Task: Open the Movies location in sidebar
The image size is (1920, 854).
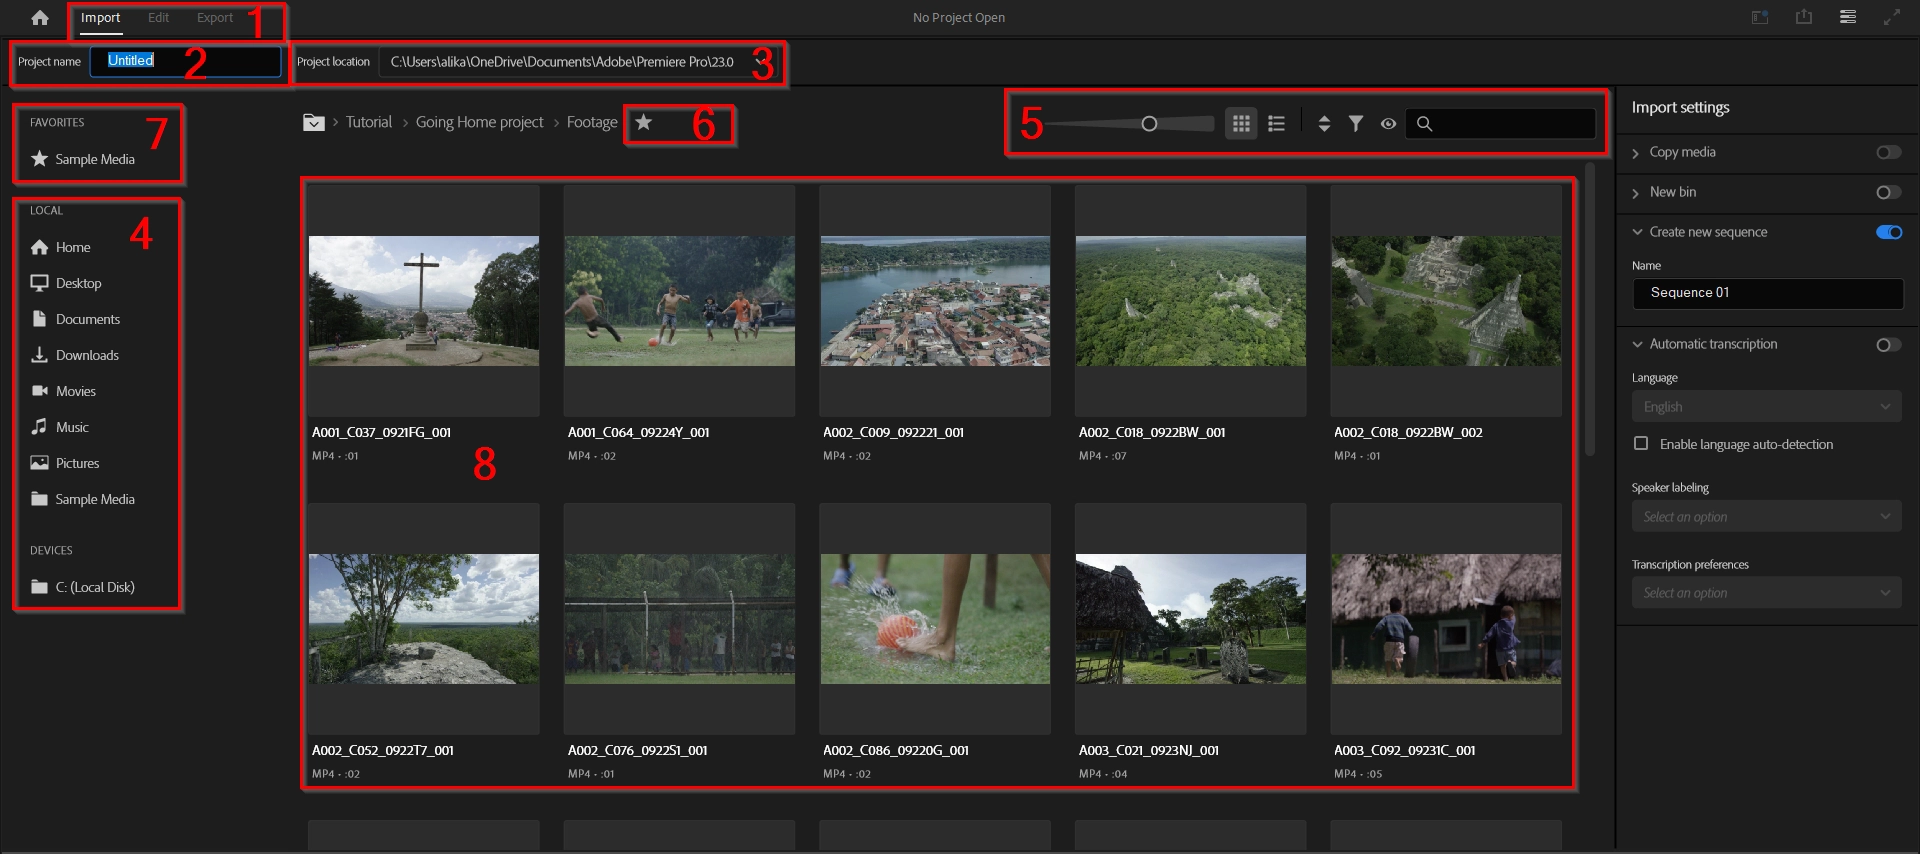Action: (x=63, y=391)
